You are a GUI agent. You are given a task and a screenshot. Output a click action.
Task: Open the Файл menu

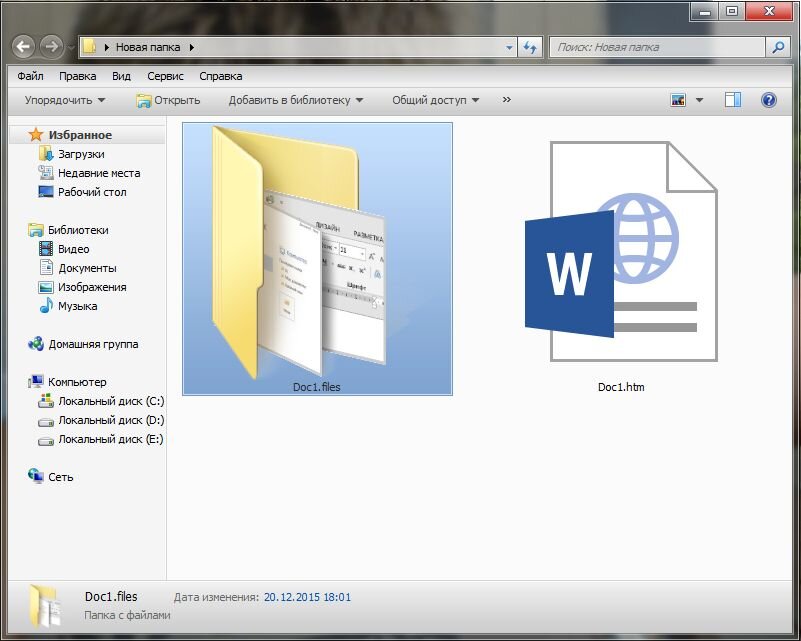(x=30, y=76)
